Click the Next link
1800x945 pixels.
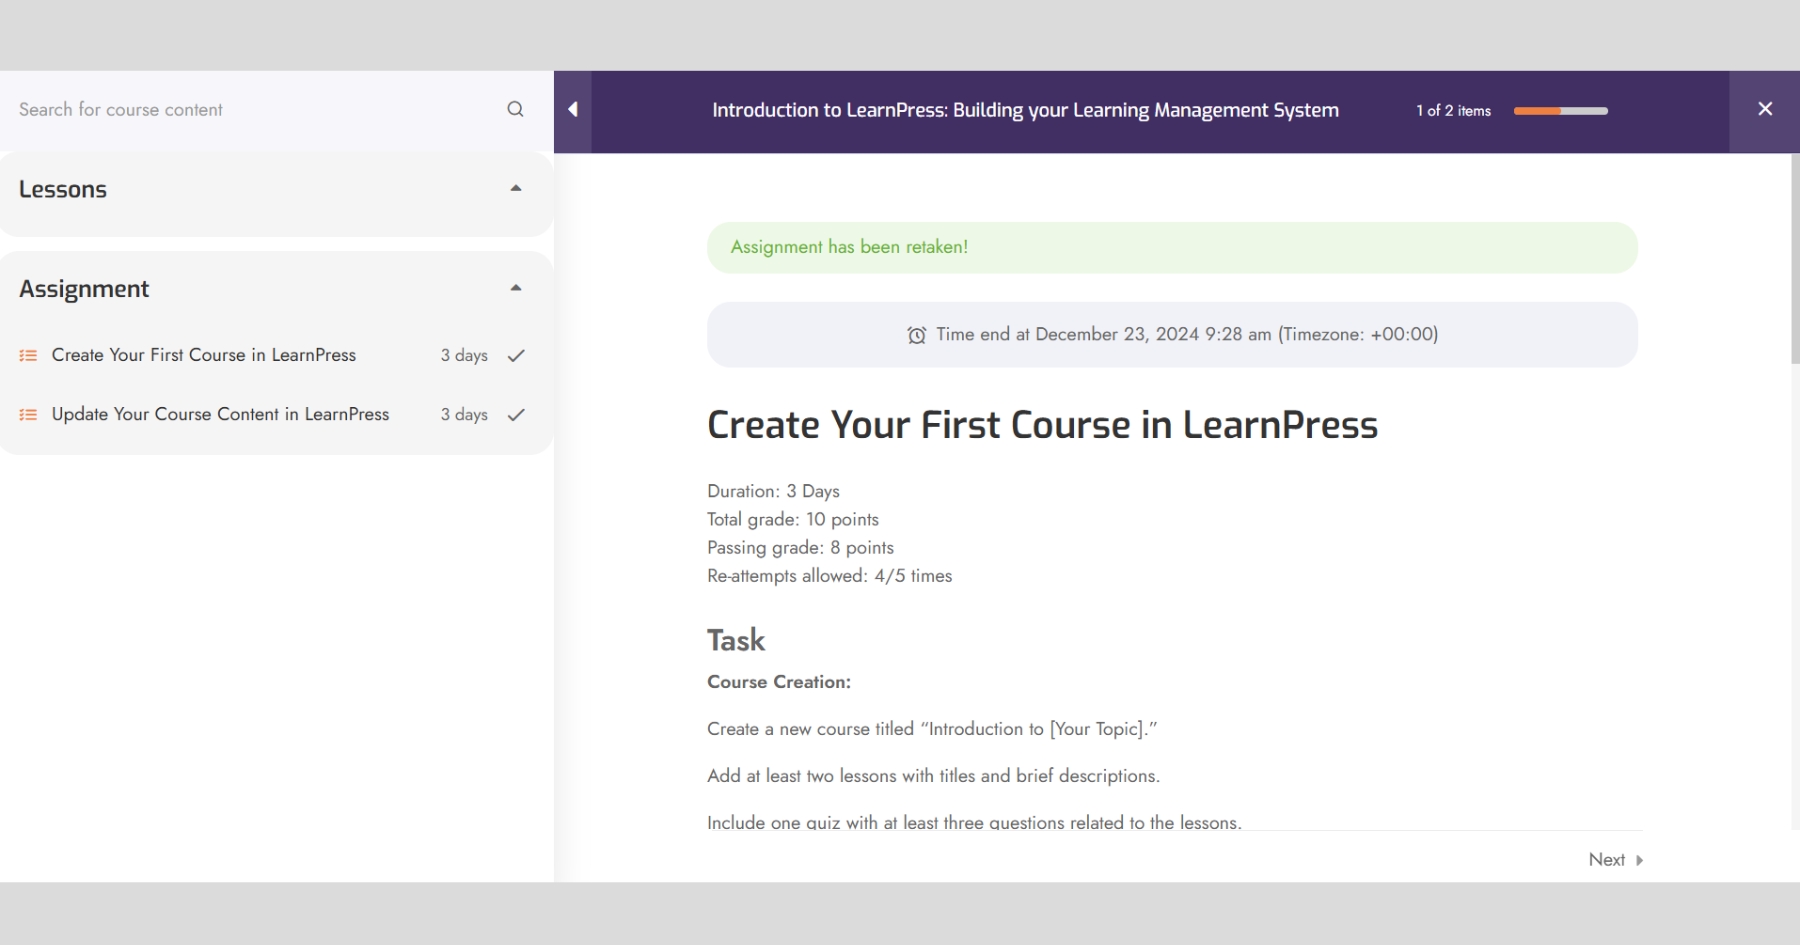click(x=1606, y=860)
